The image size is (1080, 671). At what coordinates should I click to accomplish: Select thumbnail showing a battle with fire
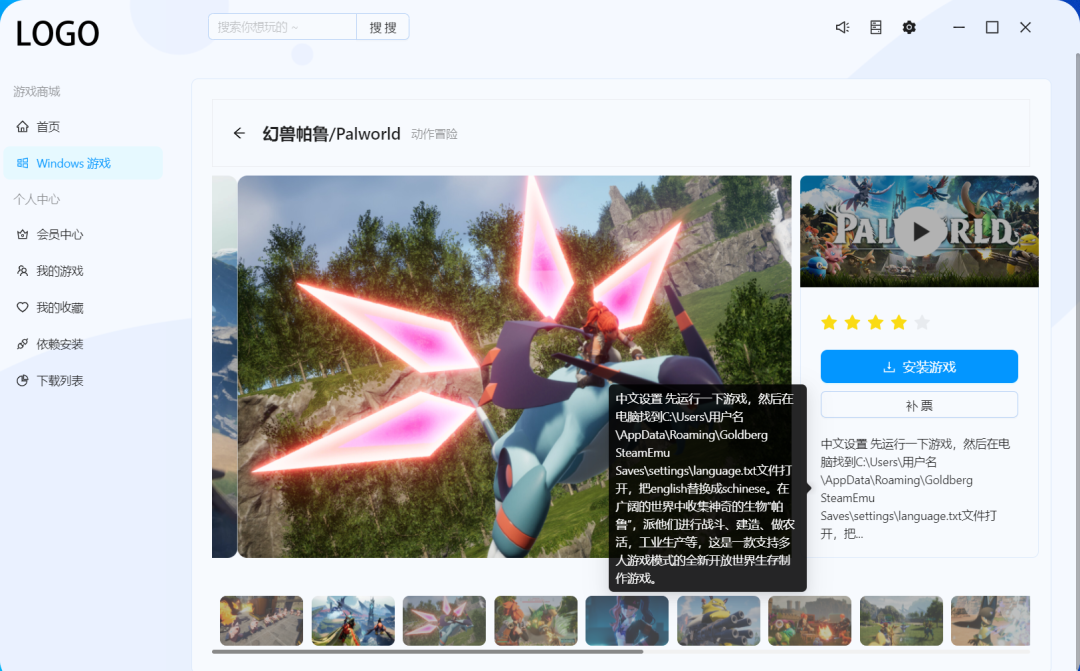pos(810,621)
